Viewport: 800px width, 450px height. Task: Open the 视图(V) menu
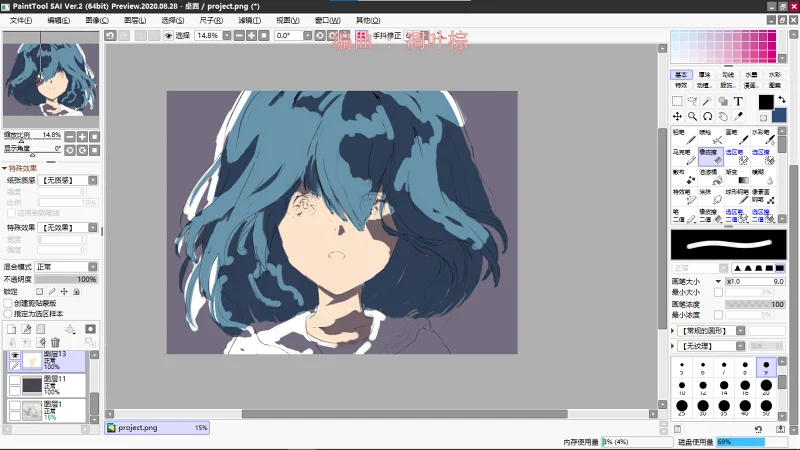point(287,20)
